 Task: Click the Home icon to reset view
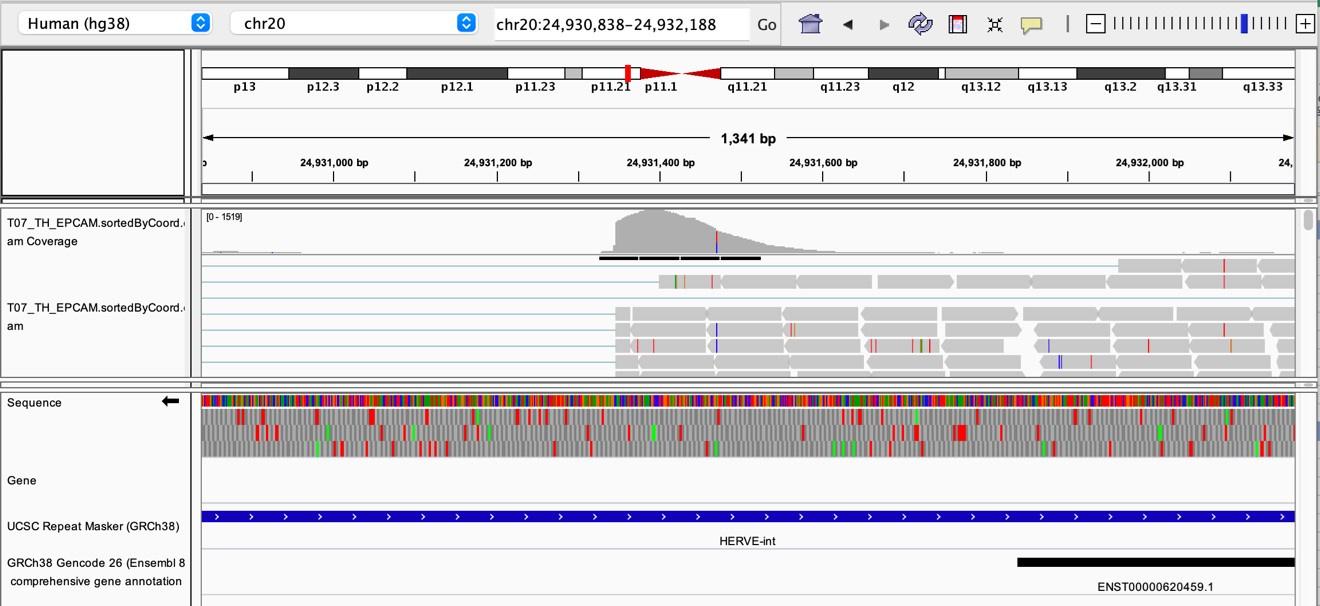pos(810,24)
